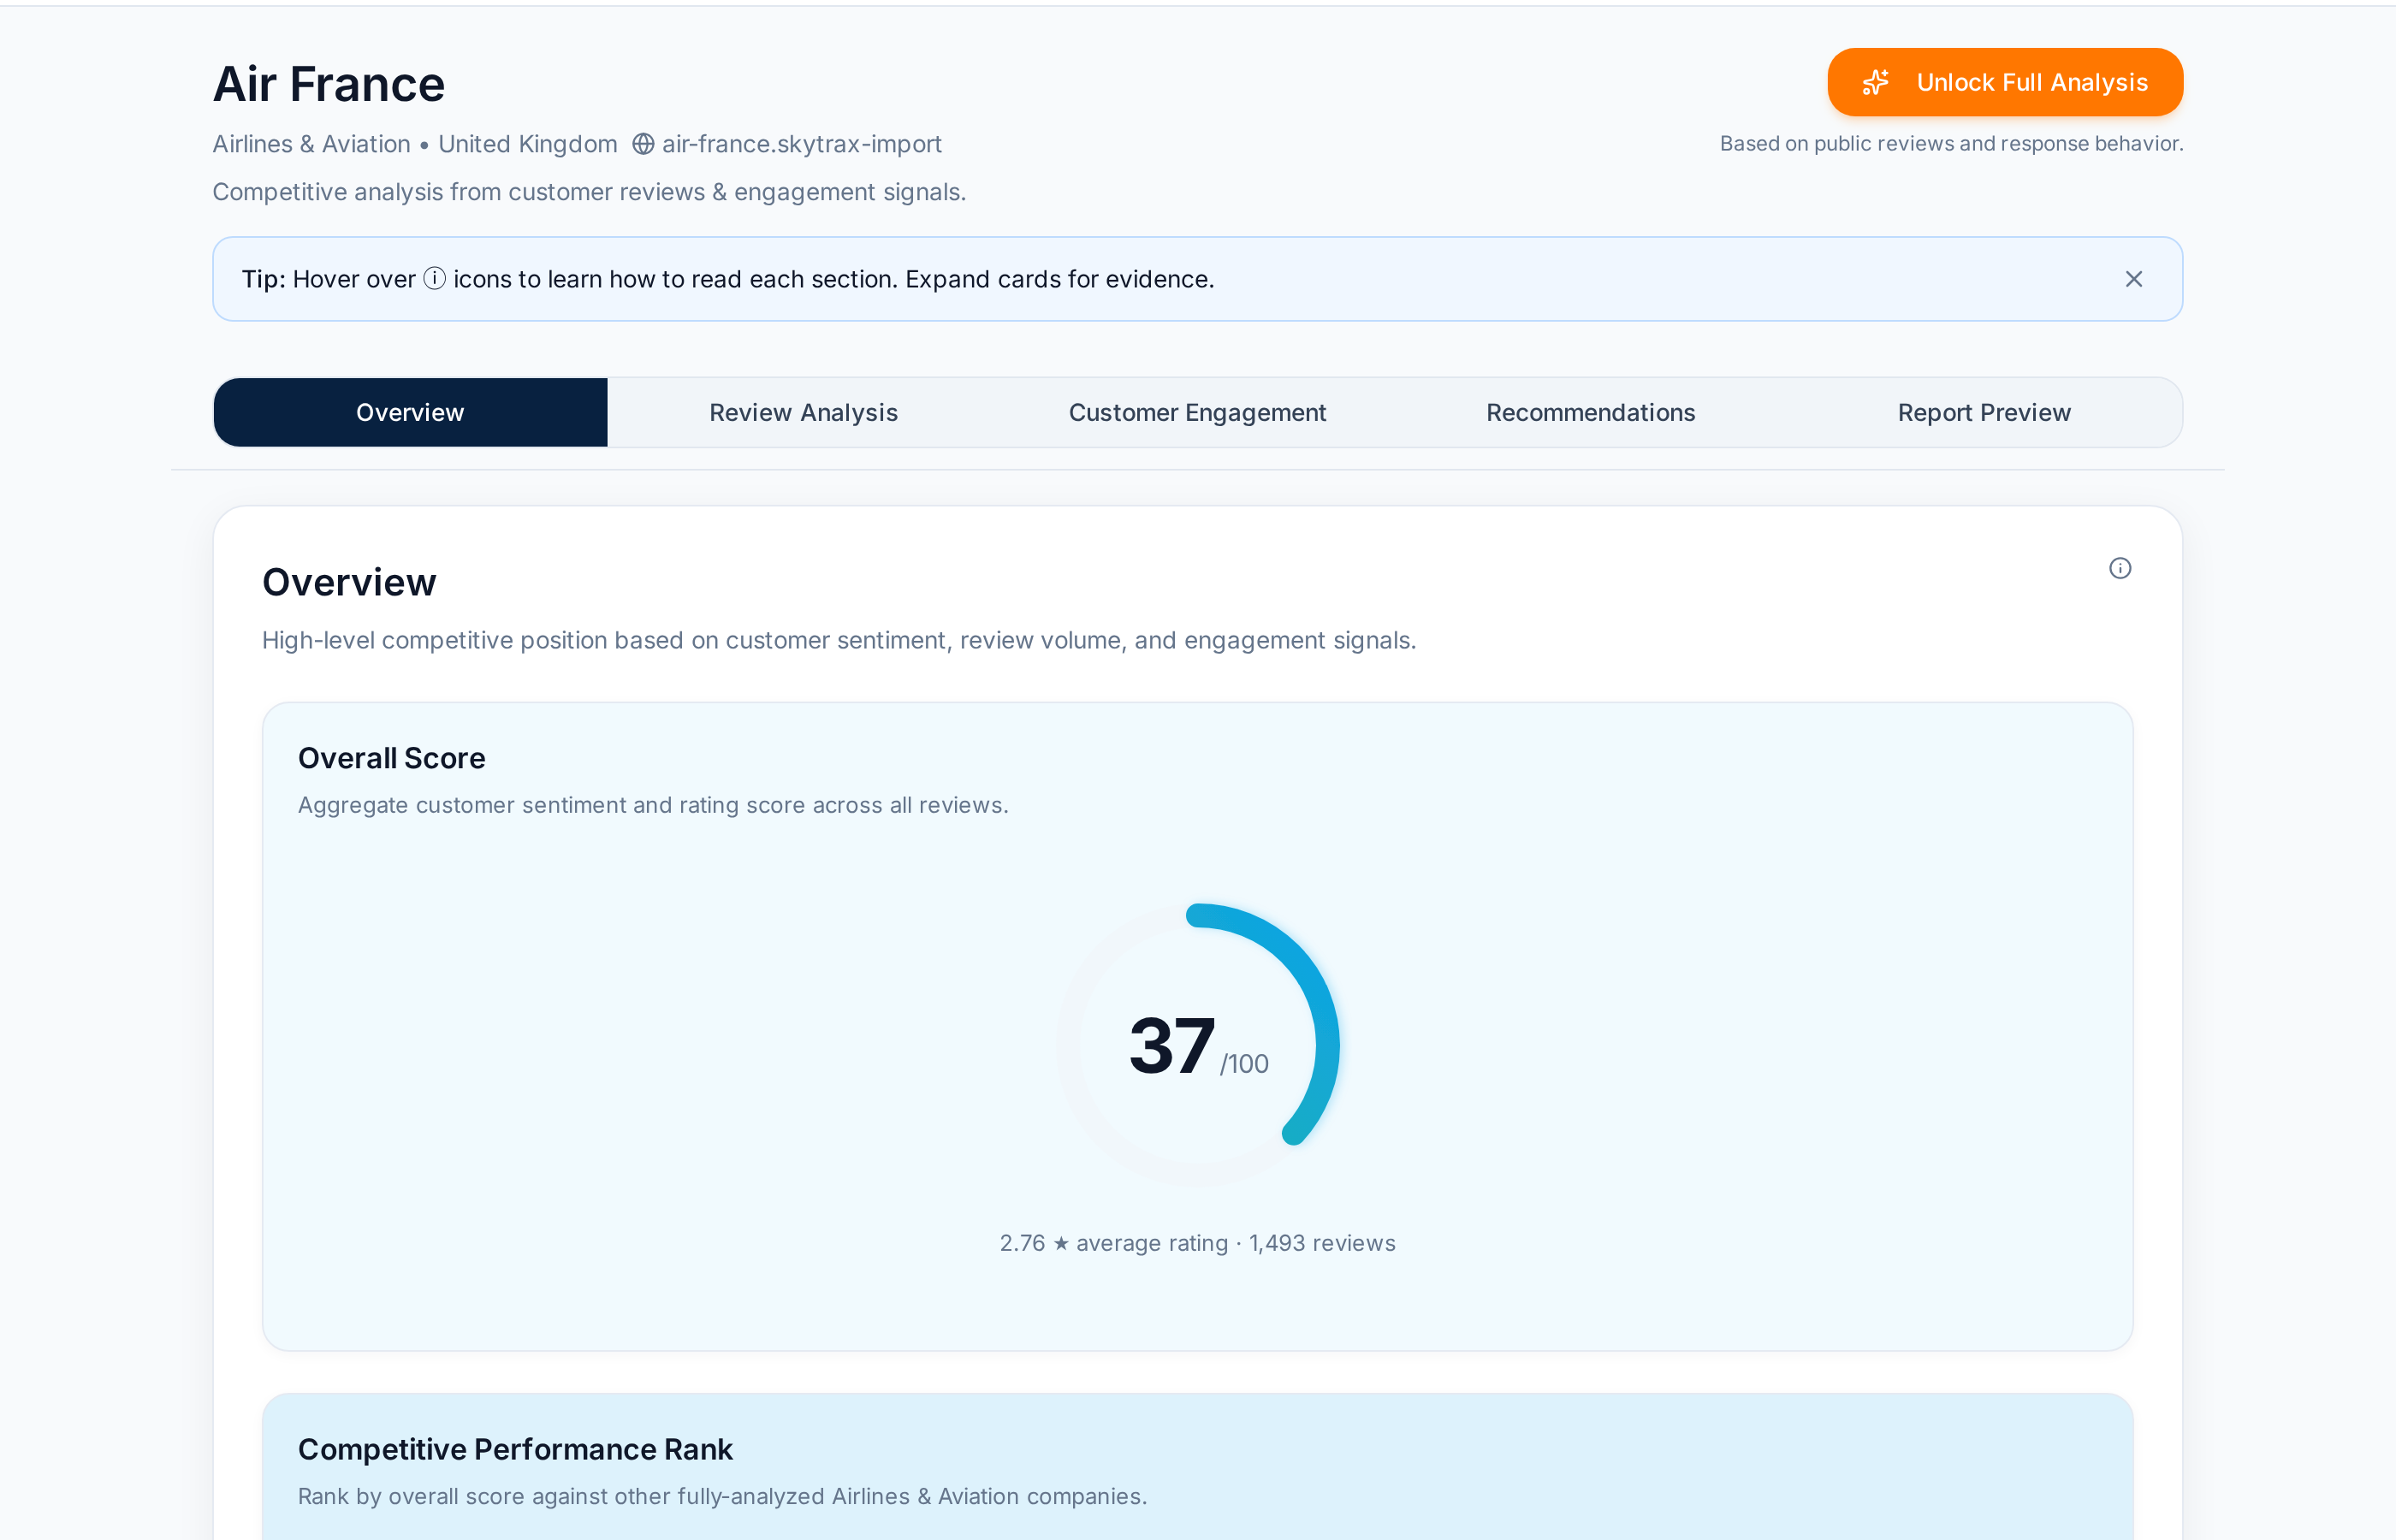Click the "Rank by overall score" description text
Viewport: 2396px width, 1540px height.
[x=722, y=1496]
